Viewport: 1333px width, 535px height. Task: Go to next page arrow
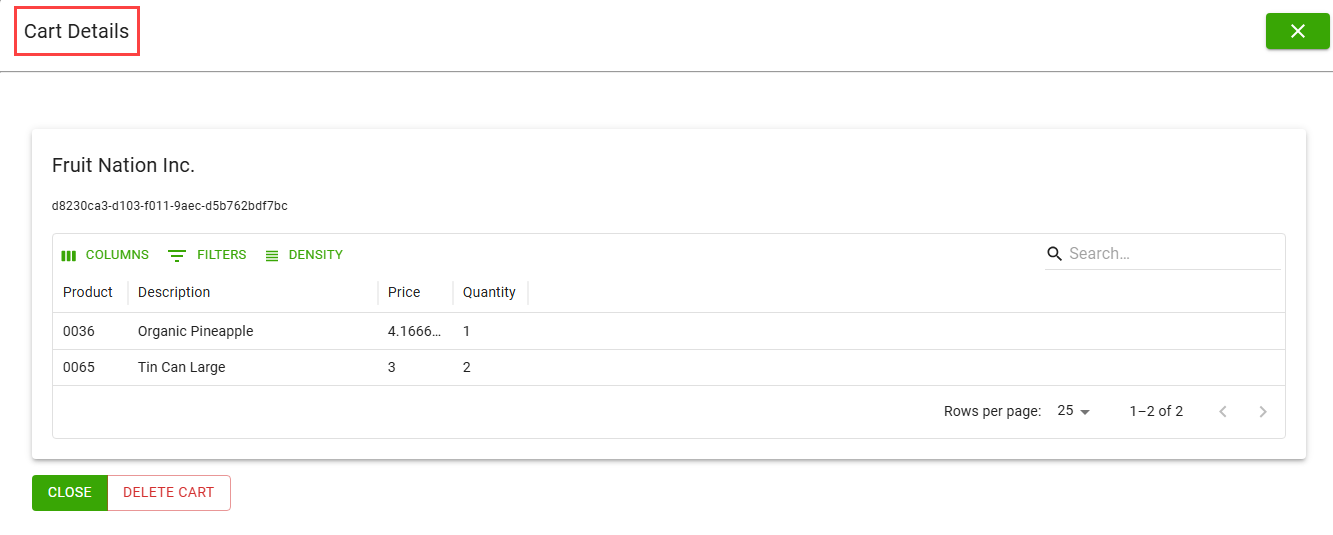(1263, 411)
